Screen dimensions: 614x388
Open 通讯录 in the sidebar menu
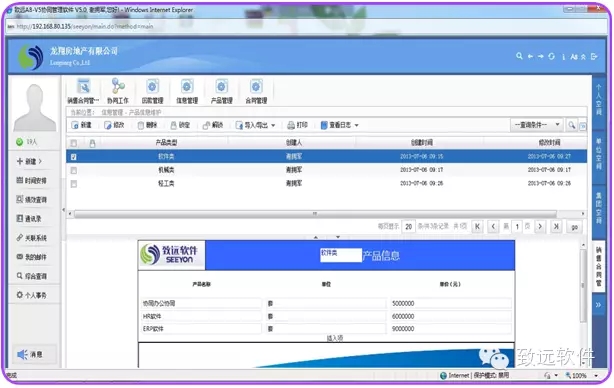pos(29,218)
